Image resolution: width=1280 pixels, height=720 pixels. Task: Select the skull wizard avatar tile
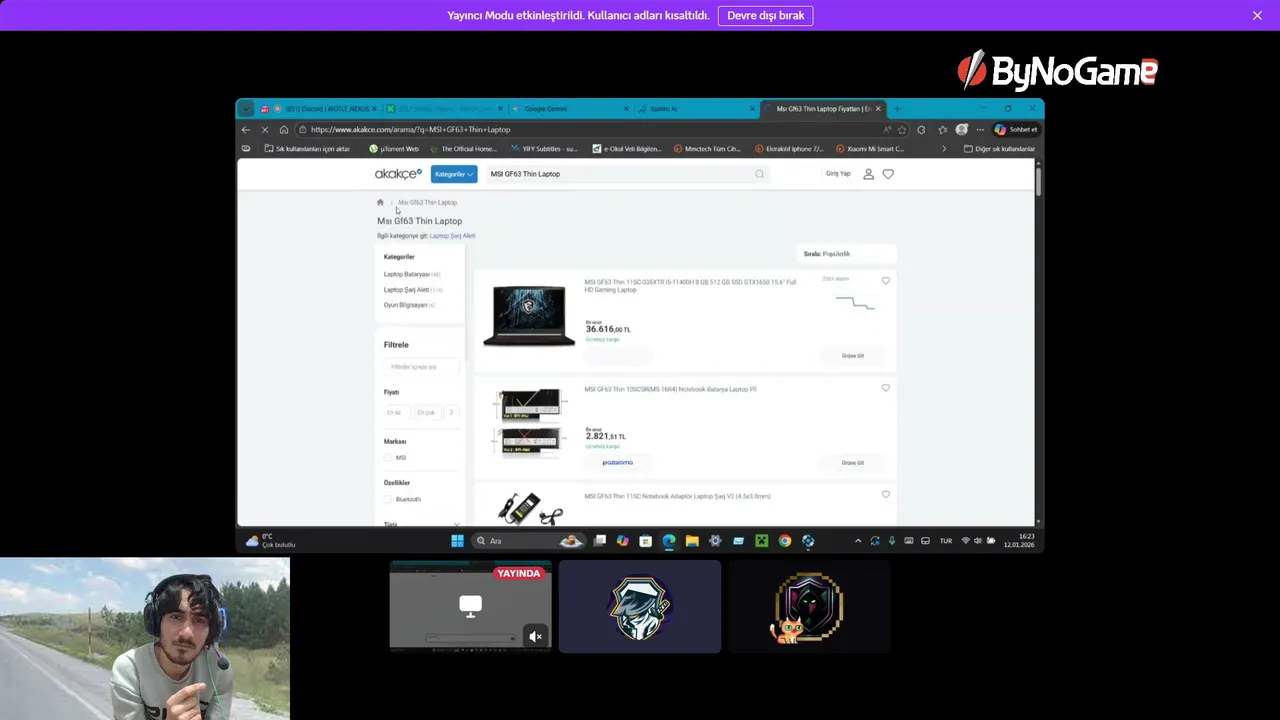tap(640, 607)
